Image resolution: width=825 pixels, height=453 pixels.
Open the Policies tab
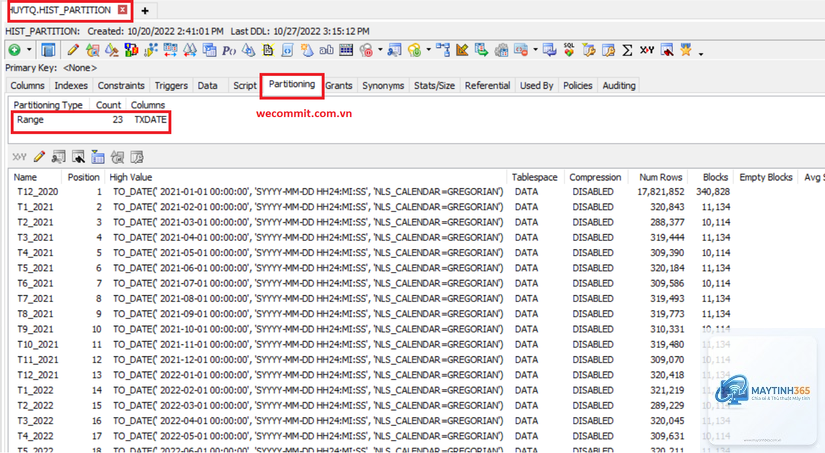point(578,85)
